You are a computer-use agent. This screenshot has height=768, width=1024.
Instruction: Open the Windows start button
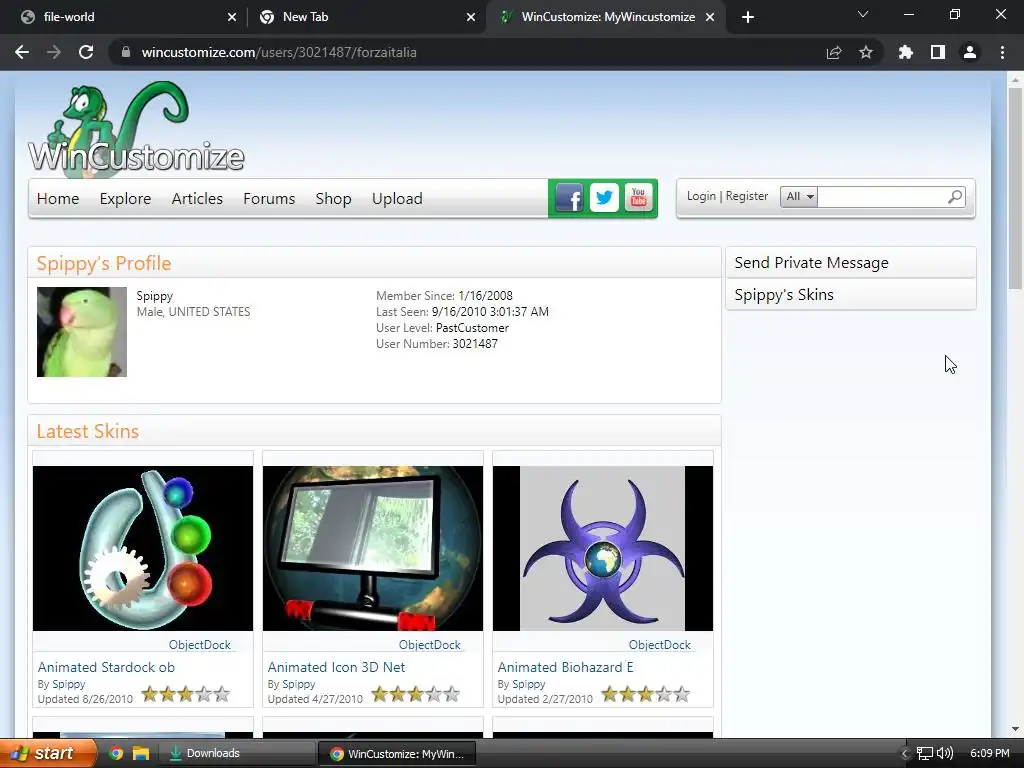[48, 753]
